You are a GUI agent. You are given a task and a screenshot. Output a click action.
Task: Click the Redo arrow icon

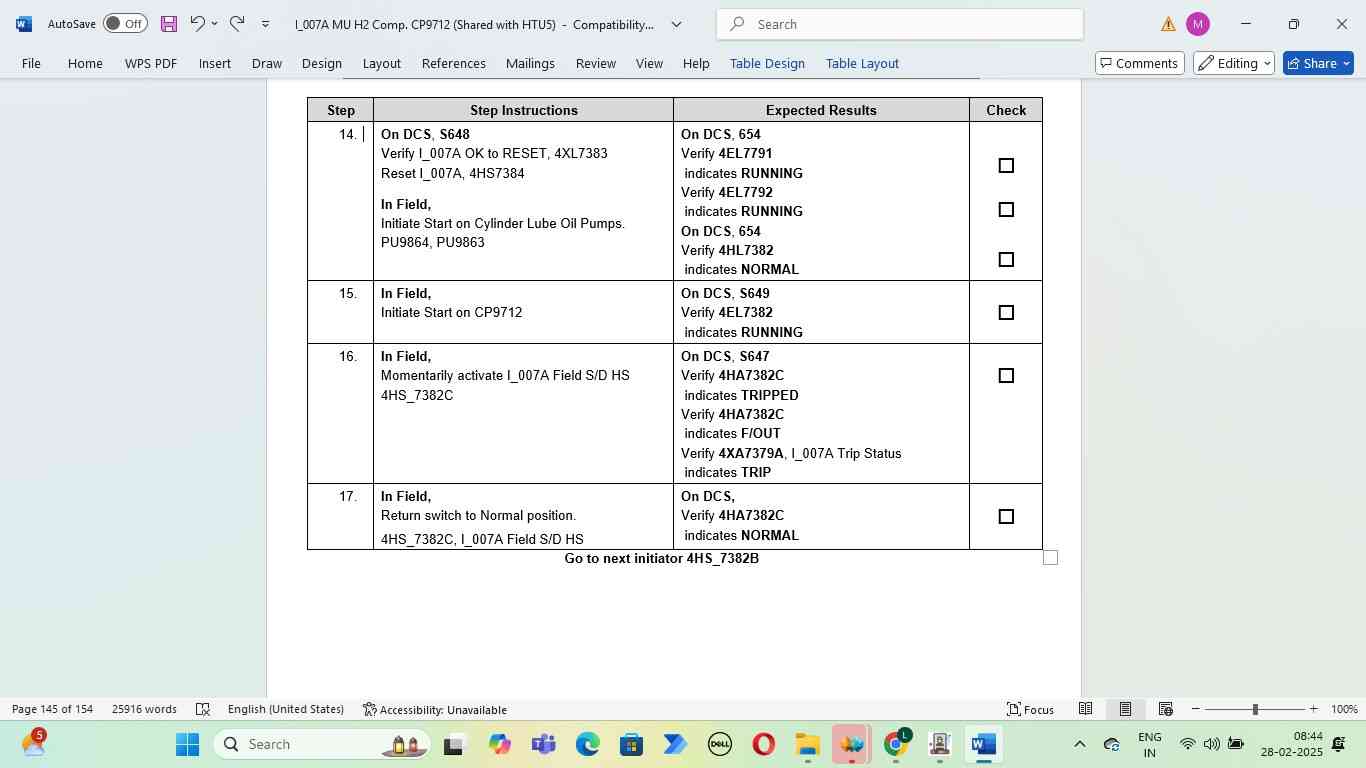[237, 24]
